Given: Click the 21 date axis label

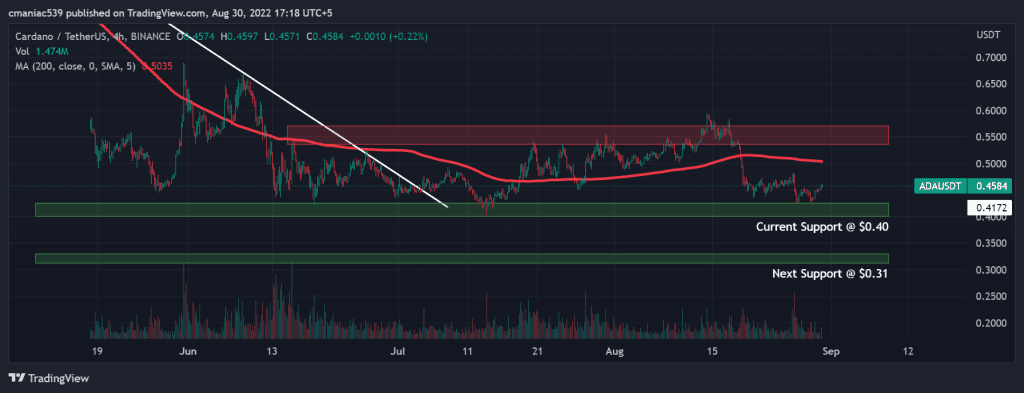Looking at the screenshot, I should (x=536, y=351).
